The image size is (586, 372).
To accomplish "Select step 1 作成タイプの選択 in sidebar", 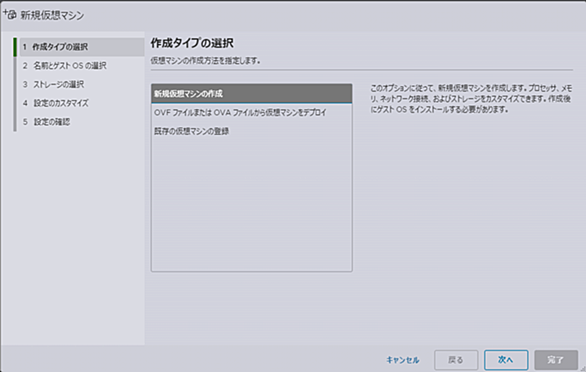I will pos(82,47).
